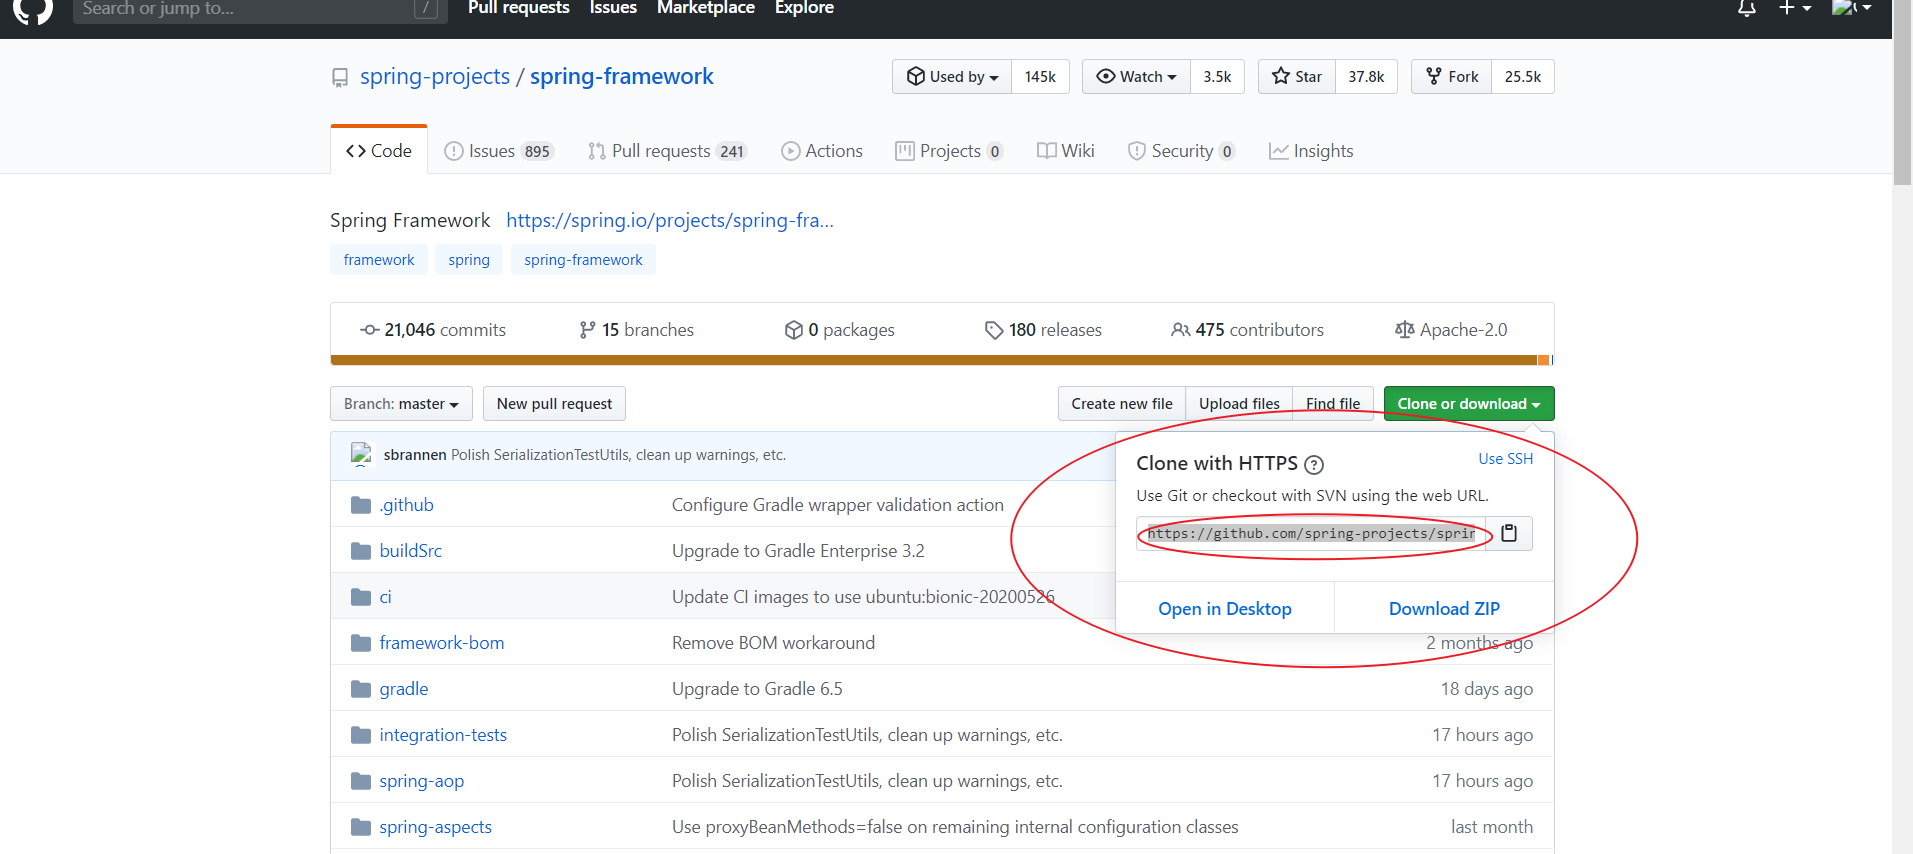Click Create new file button
The width and height of the screenshot is (1913, 854).
click(x=1122, y=404)
